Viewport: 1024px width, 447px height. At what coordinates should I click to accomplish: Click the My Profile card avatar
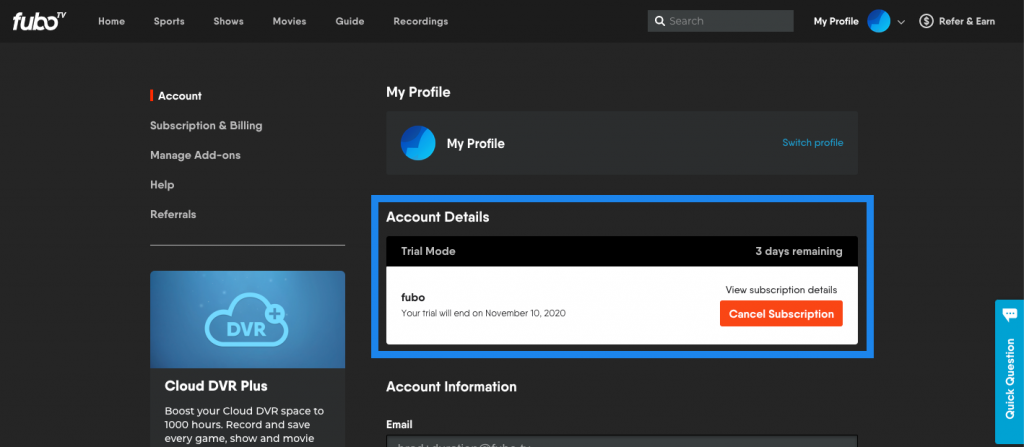[418, 143]
